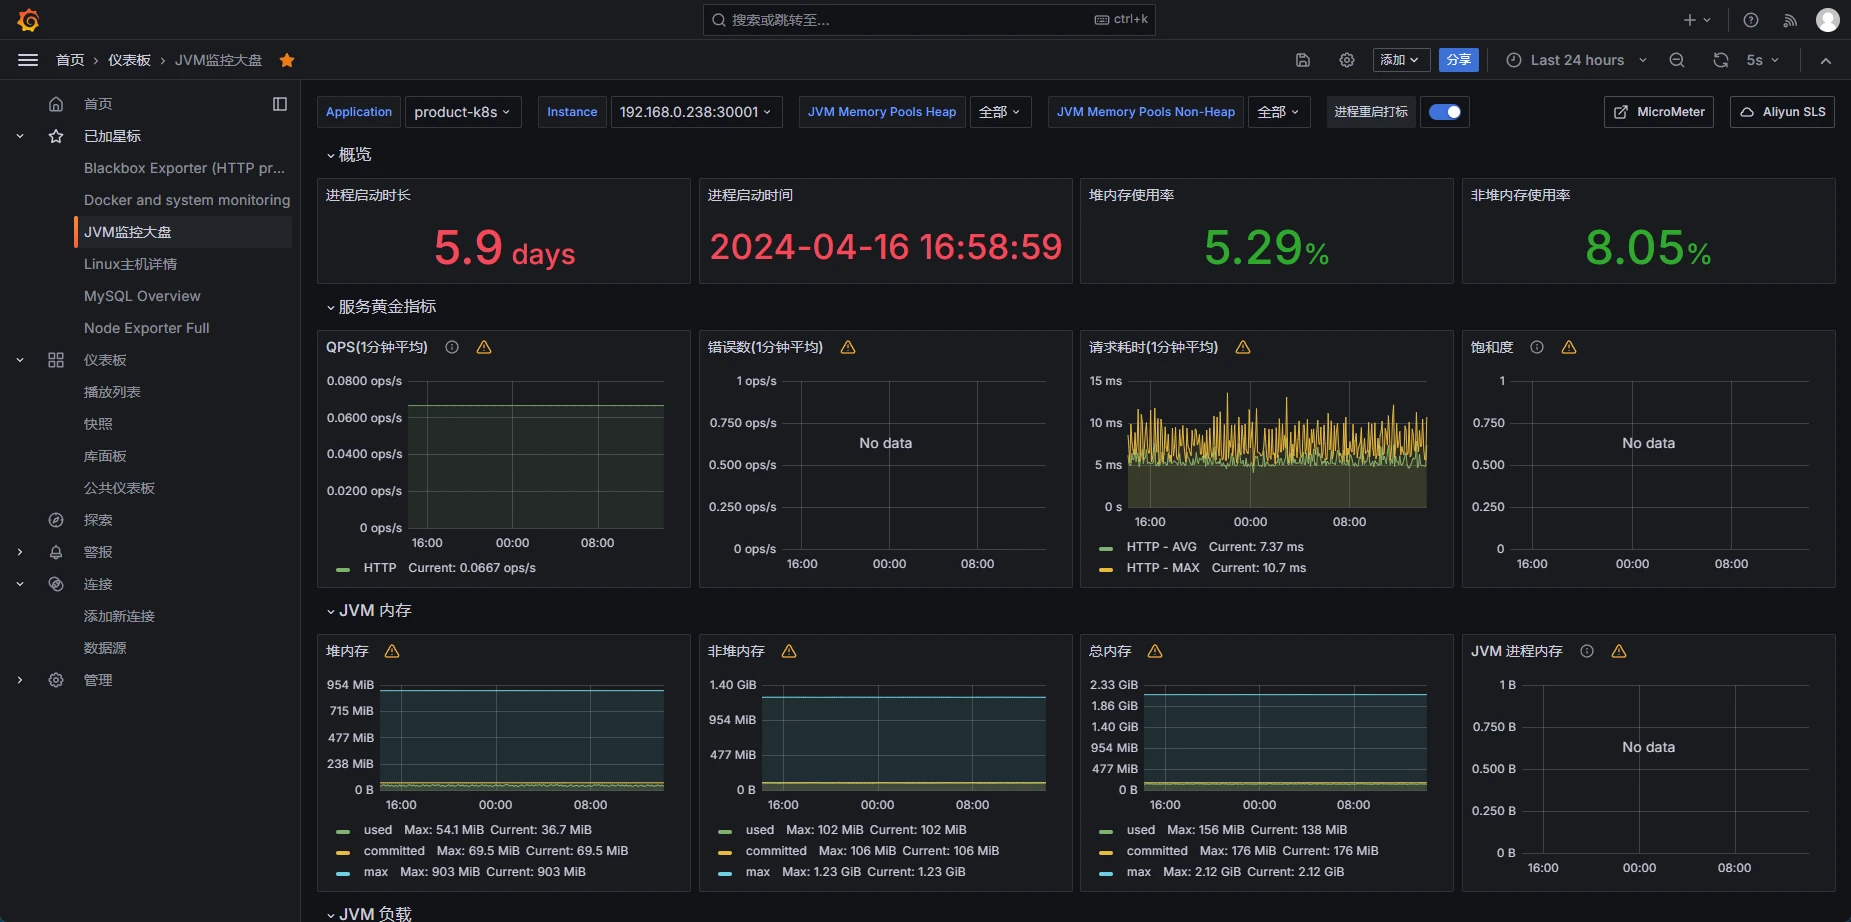The image size is (1851, 922).
Task: Toggle the 进程重启打标 switch
Action: [x=1445, y=112]
